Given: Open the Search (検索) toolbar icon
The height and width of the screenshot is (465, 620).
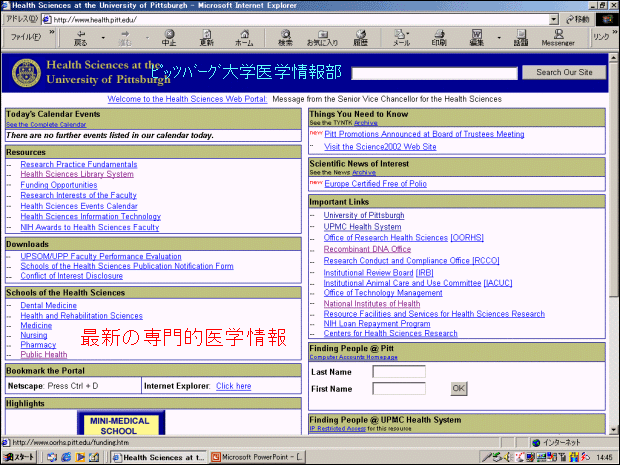Looking at the screenshot, I should (x=286, y=37).
